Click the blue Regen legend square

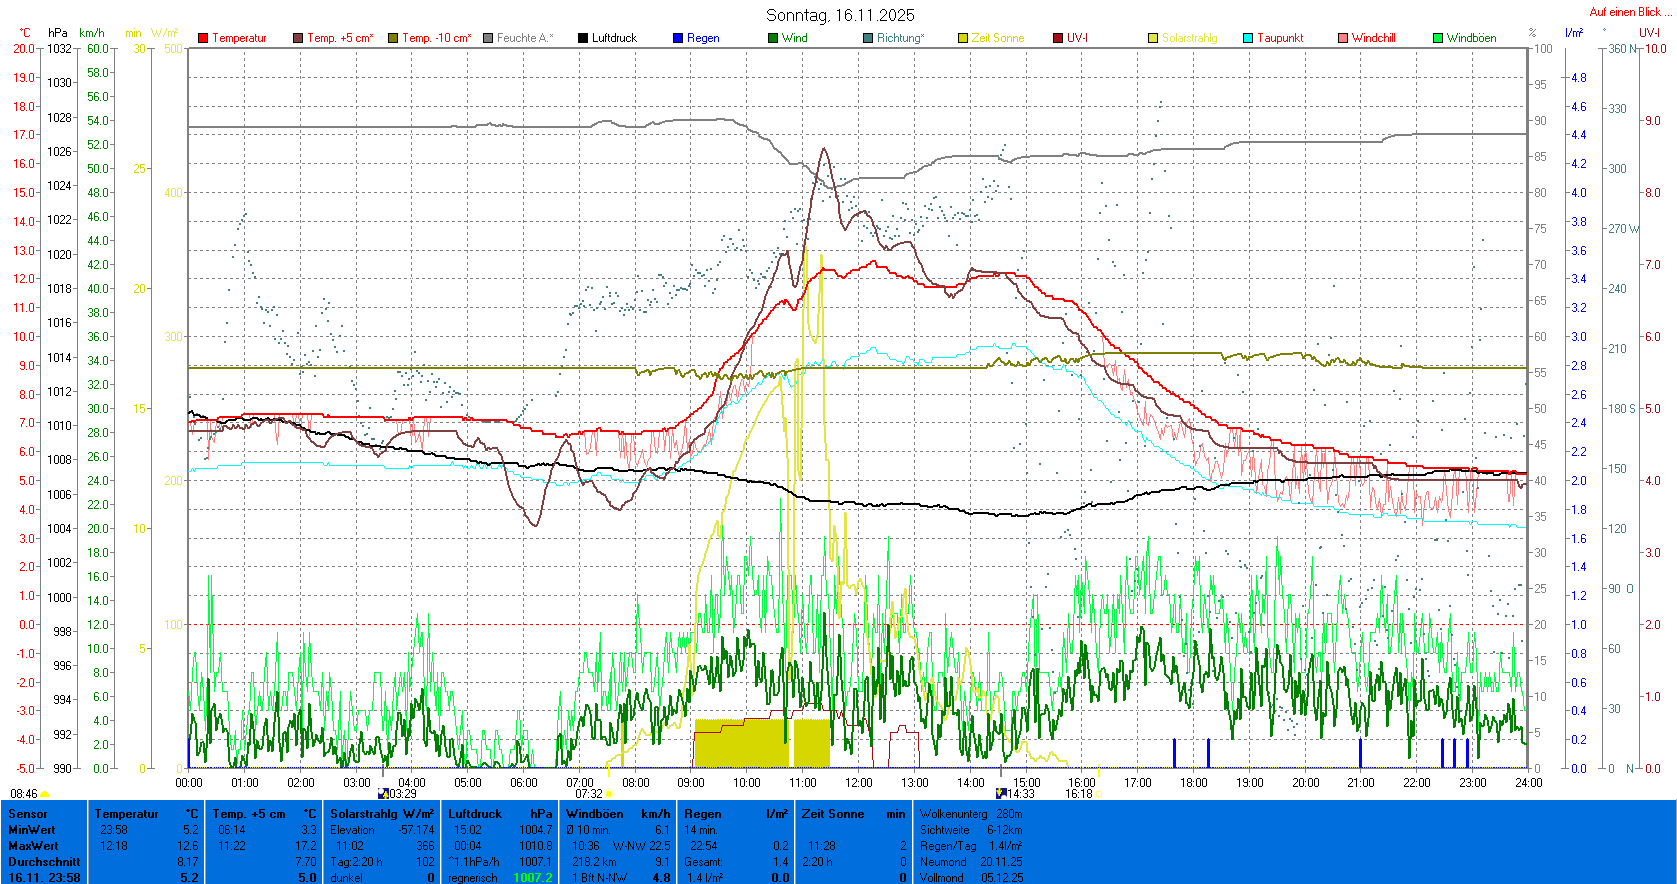coord(678,38)
